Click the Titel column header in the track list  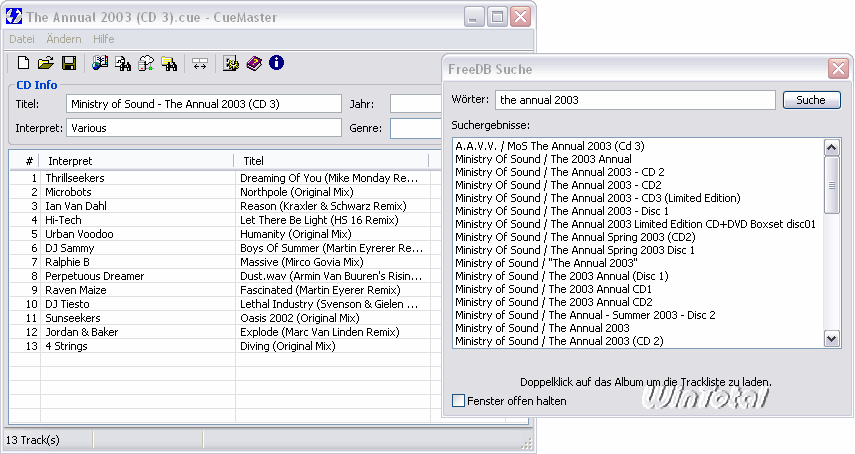(x=332, y=161)
